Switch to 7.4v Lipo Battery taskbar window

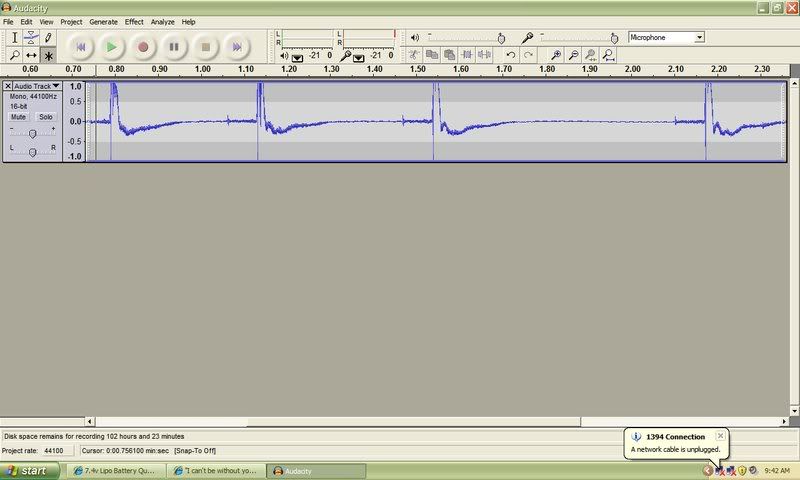(x=118, y=471)
